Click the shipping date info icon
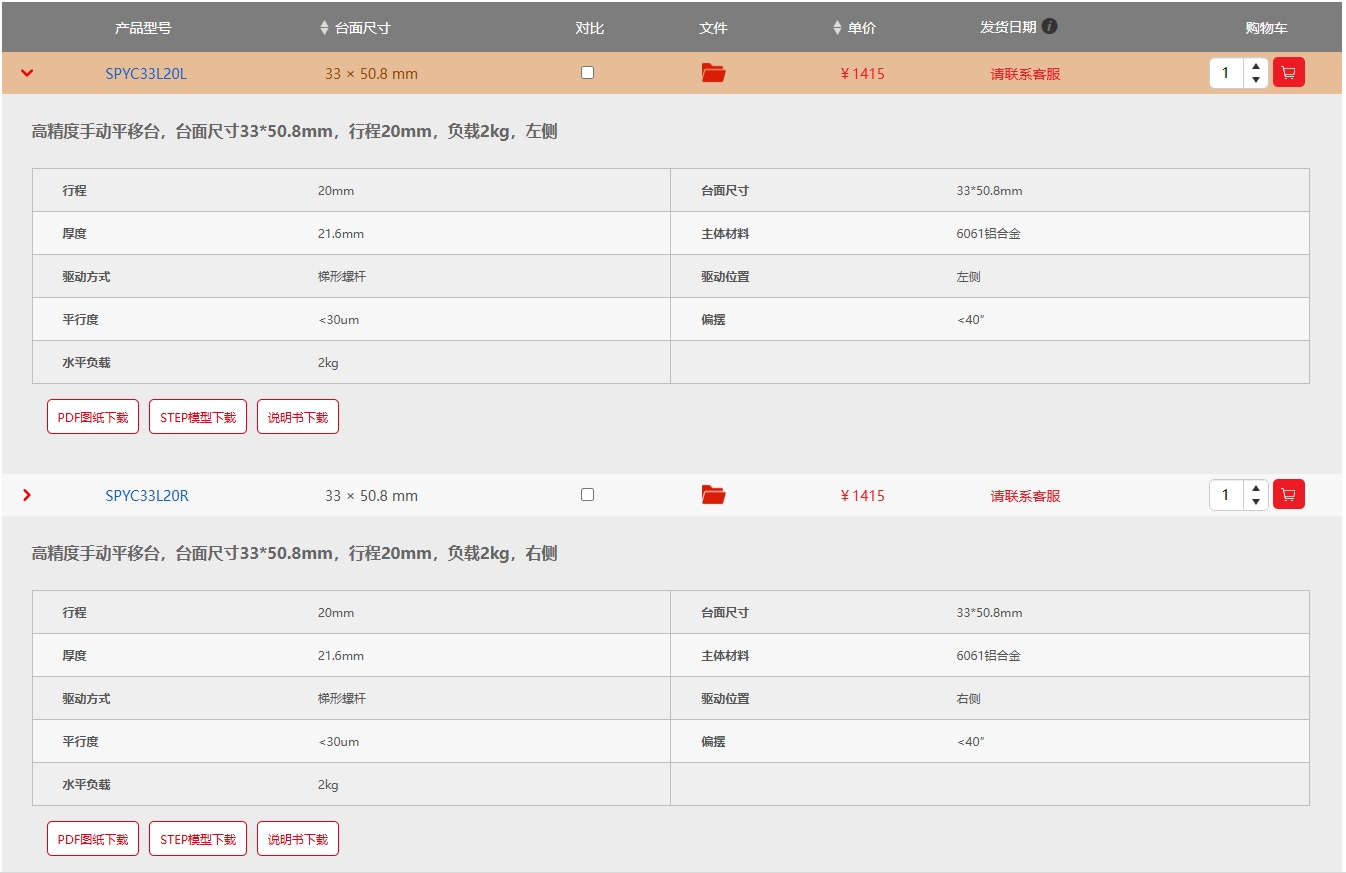This screenshot has width=1346, height=873. click(x=1049, y=27)
